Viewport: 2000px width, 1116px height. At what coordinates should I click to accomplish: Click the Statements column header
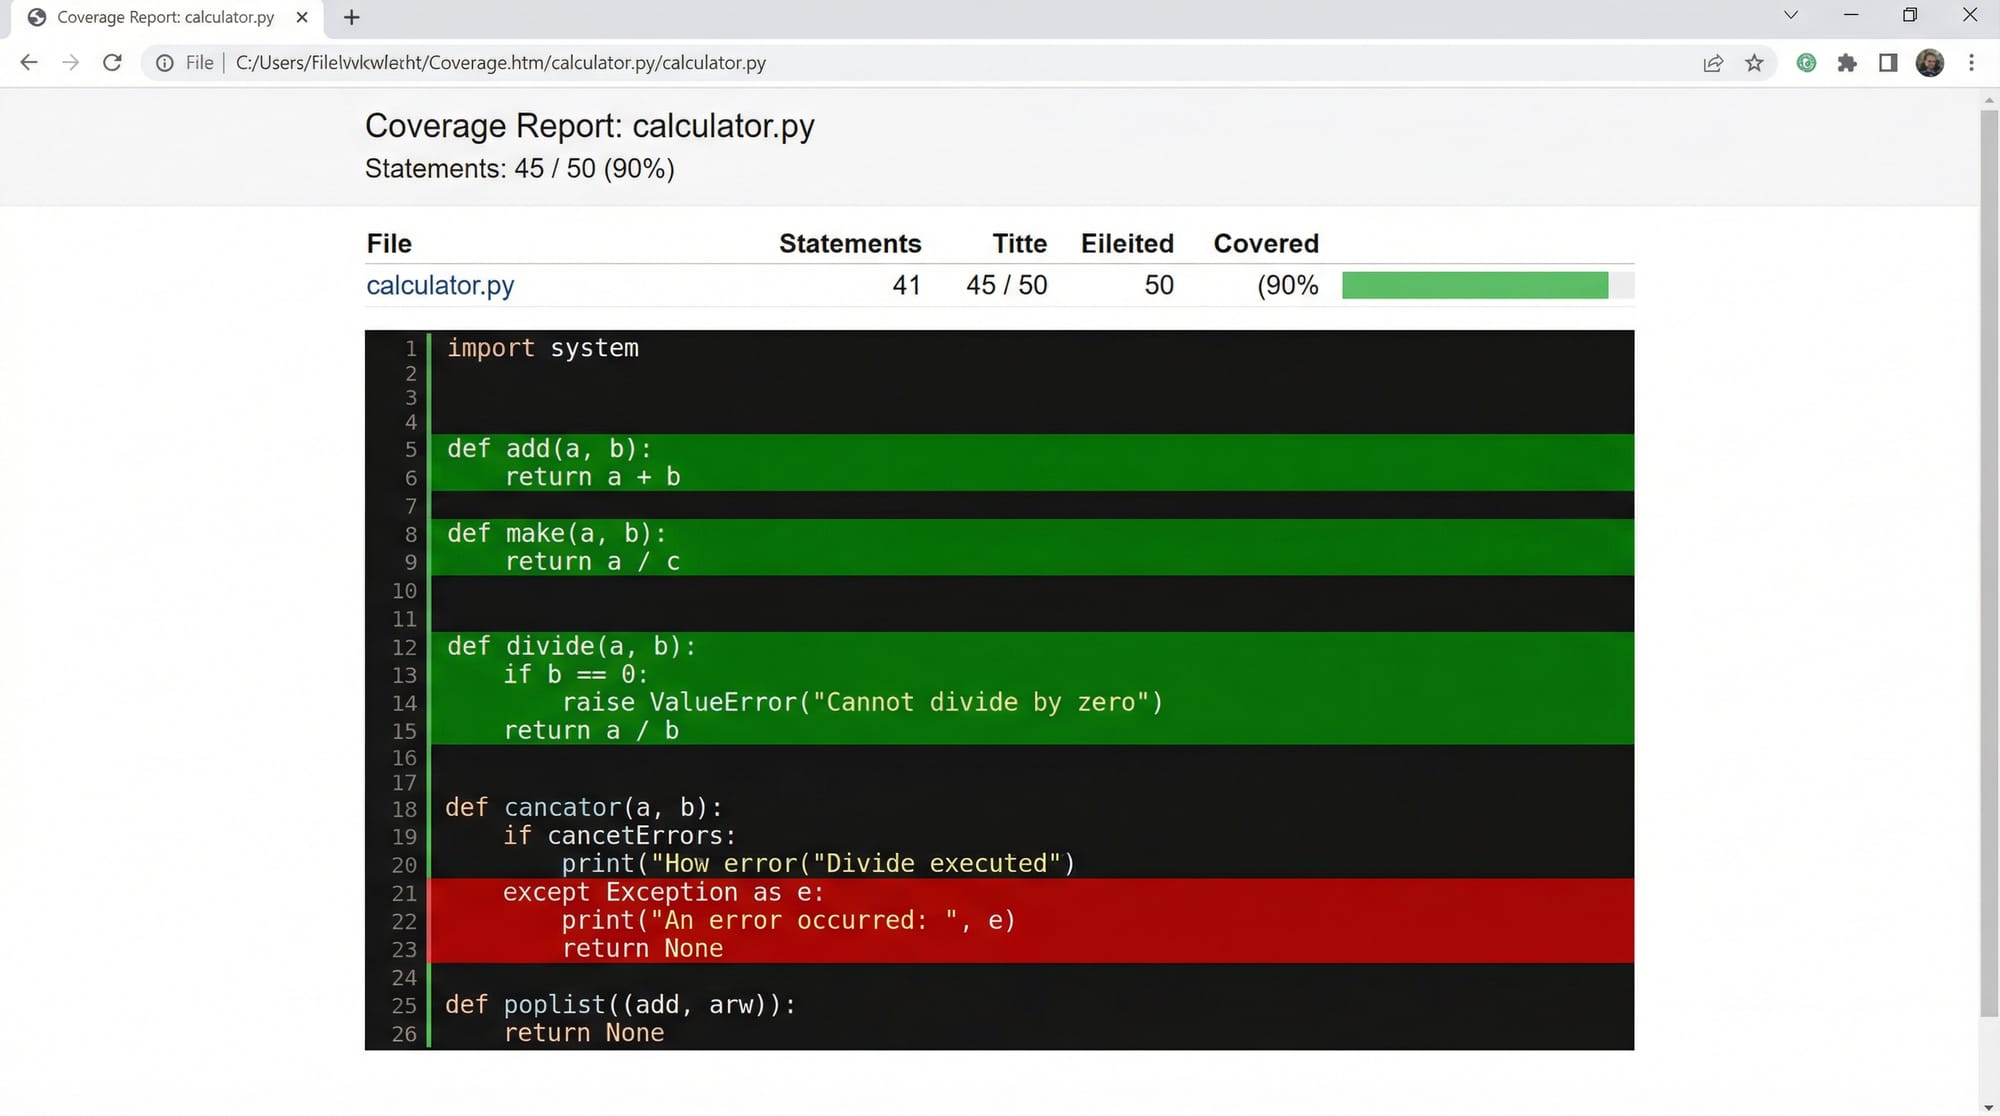pos(849,244)
